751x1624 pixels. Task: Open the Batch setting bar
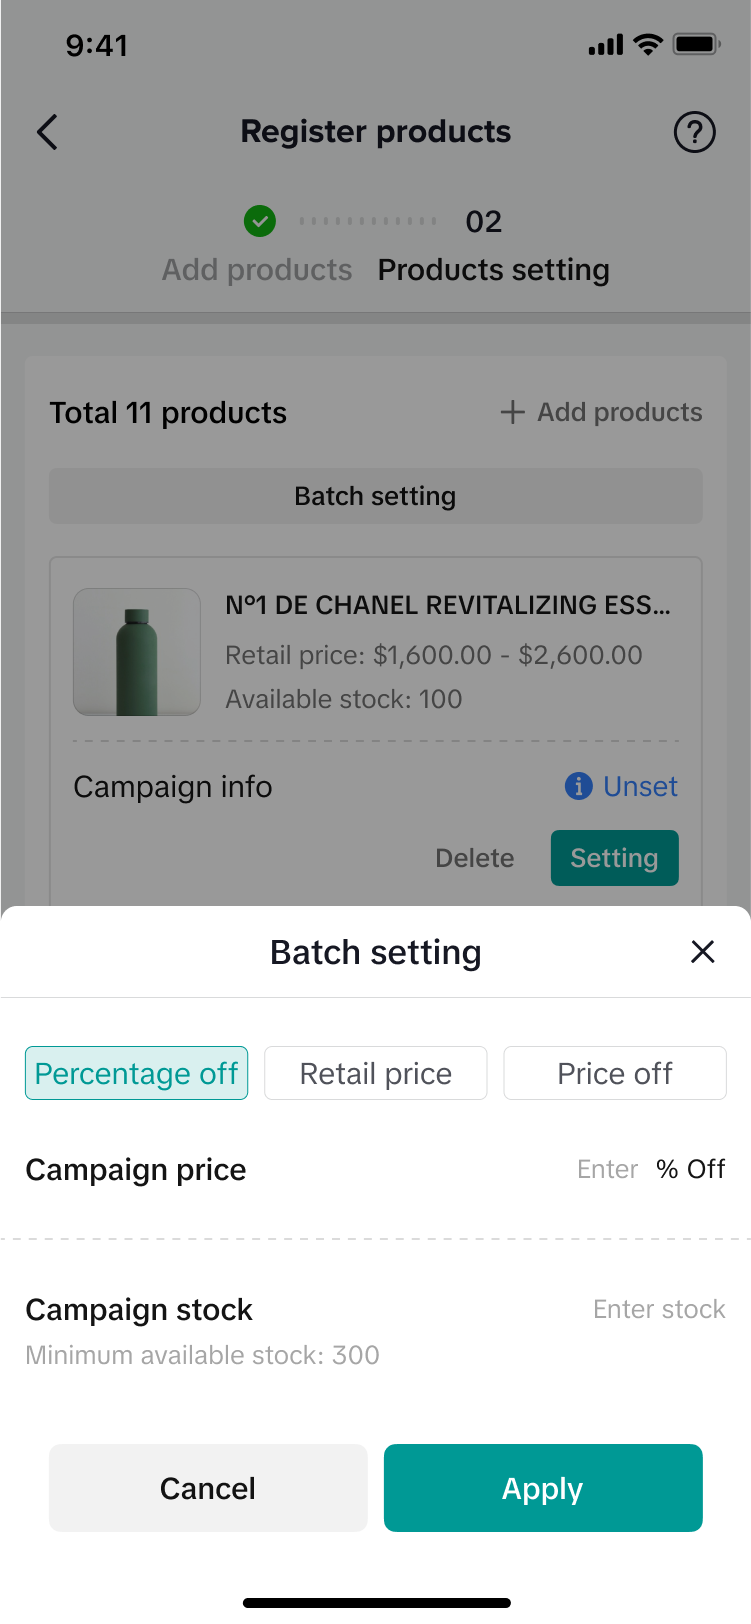point(375,496)
